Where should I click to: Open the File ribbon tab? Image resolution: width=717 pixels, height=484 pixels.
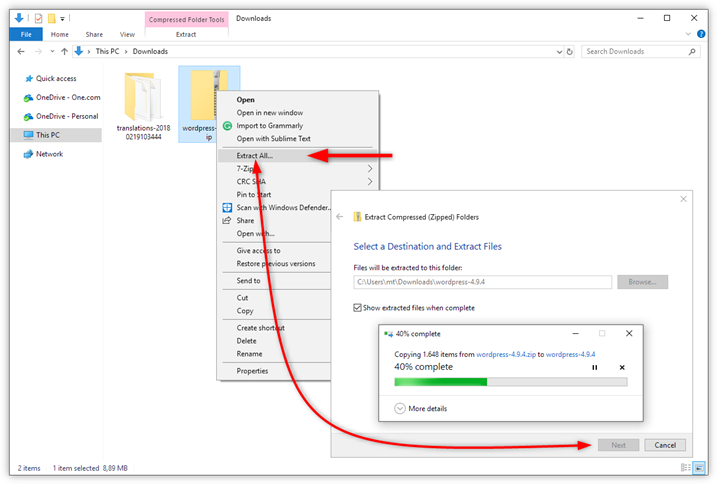(x=26, y=34)
